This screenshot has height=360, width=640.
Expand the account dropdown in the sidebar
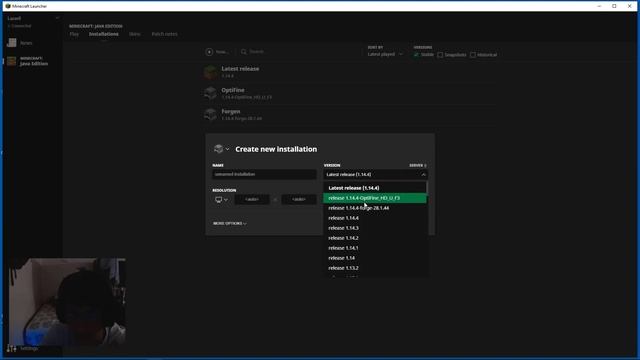tap(57, 18)
